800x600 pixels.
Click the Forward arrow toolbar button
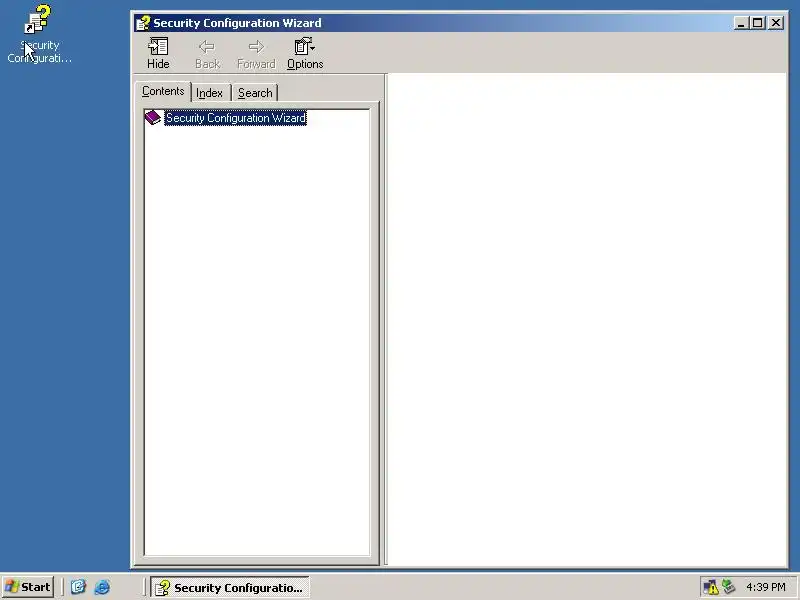pyautogui.click(x=256, y=54)
